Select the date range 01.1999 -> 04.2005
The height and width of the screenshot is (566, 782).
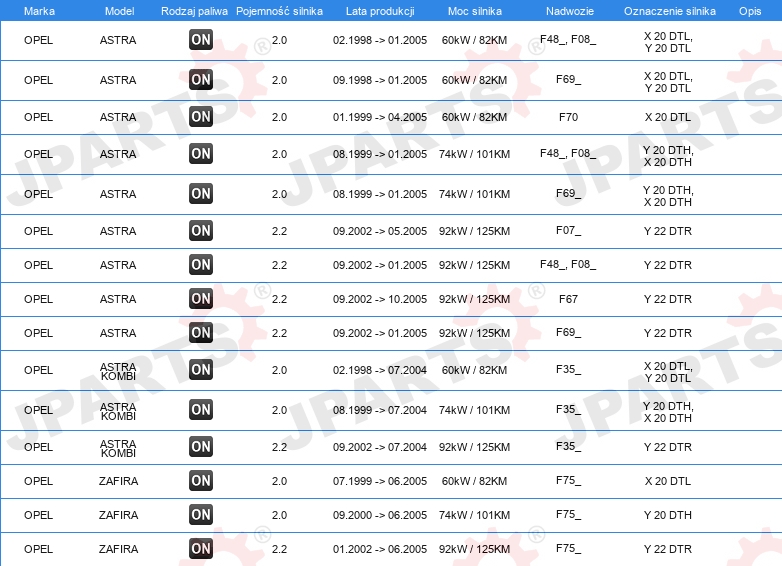coord(380,117)
